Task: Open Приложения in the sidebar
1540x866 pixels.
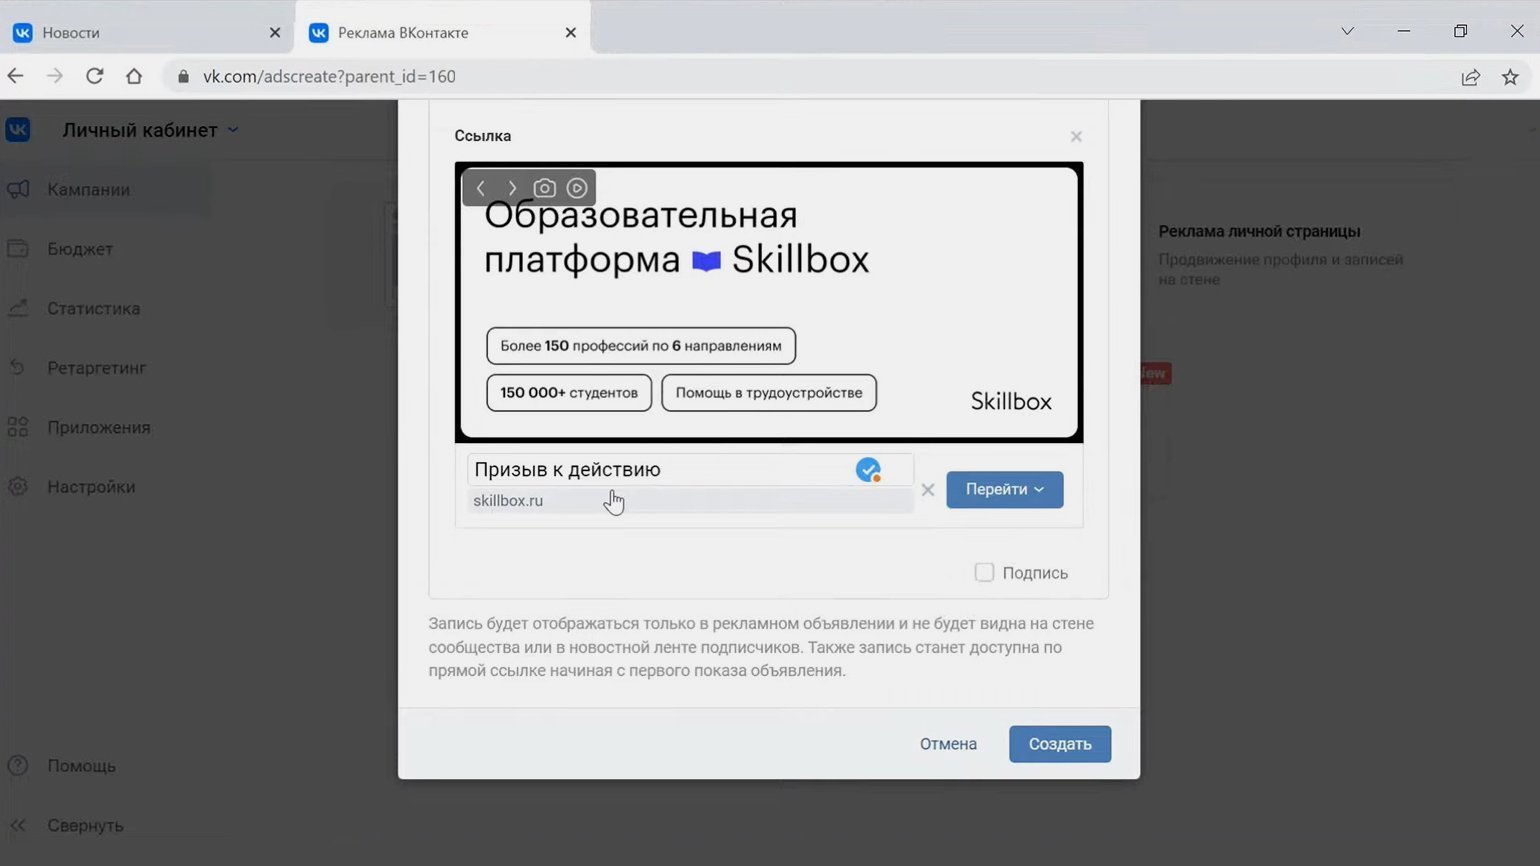Action: tap(98, 428)
